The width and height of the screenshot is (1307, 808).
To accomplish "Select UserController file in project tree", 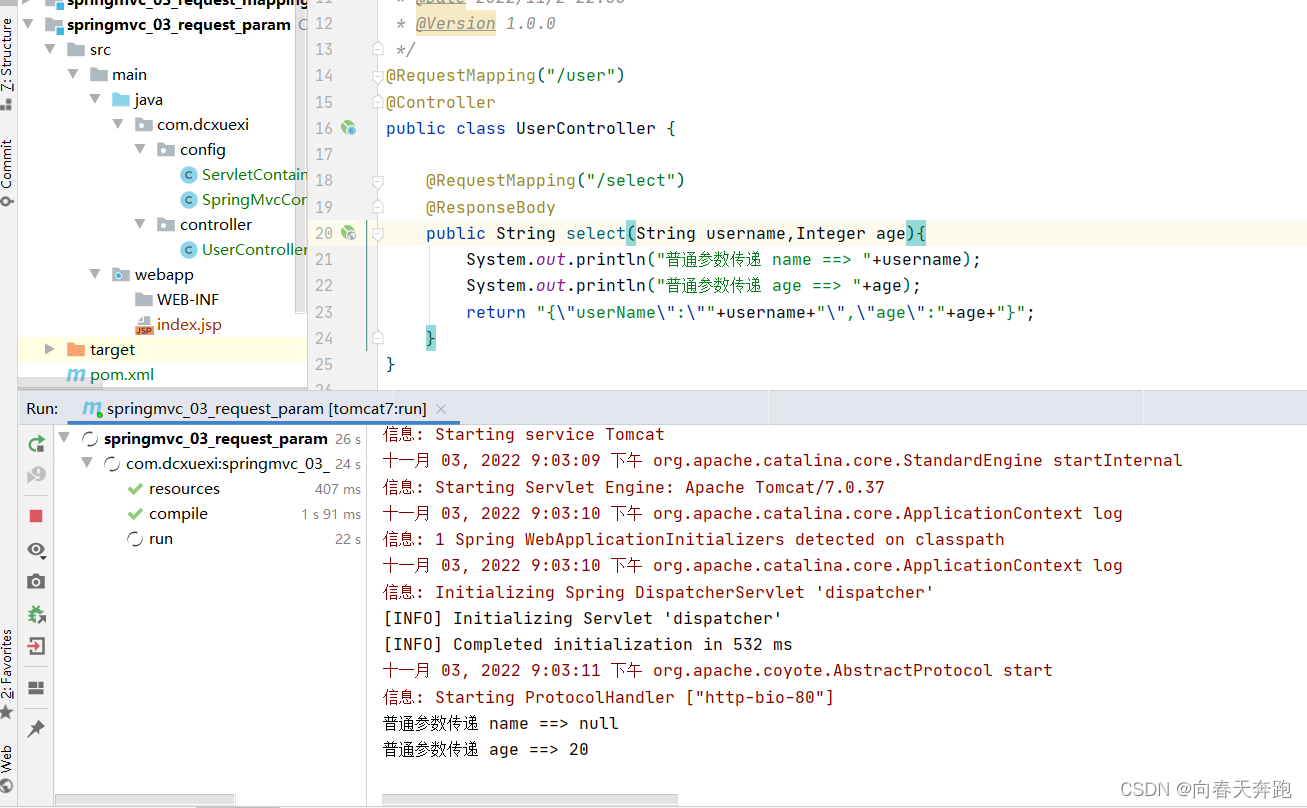I will [254, 250].
